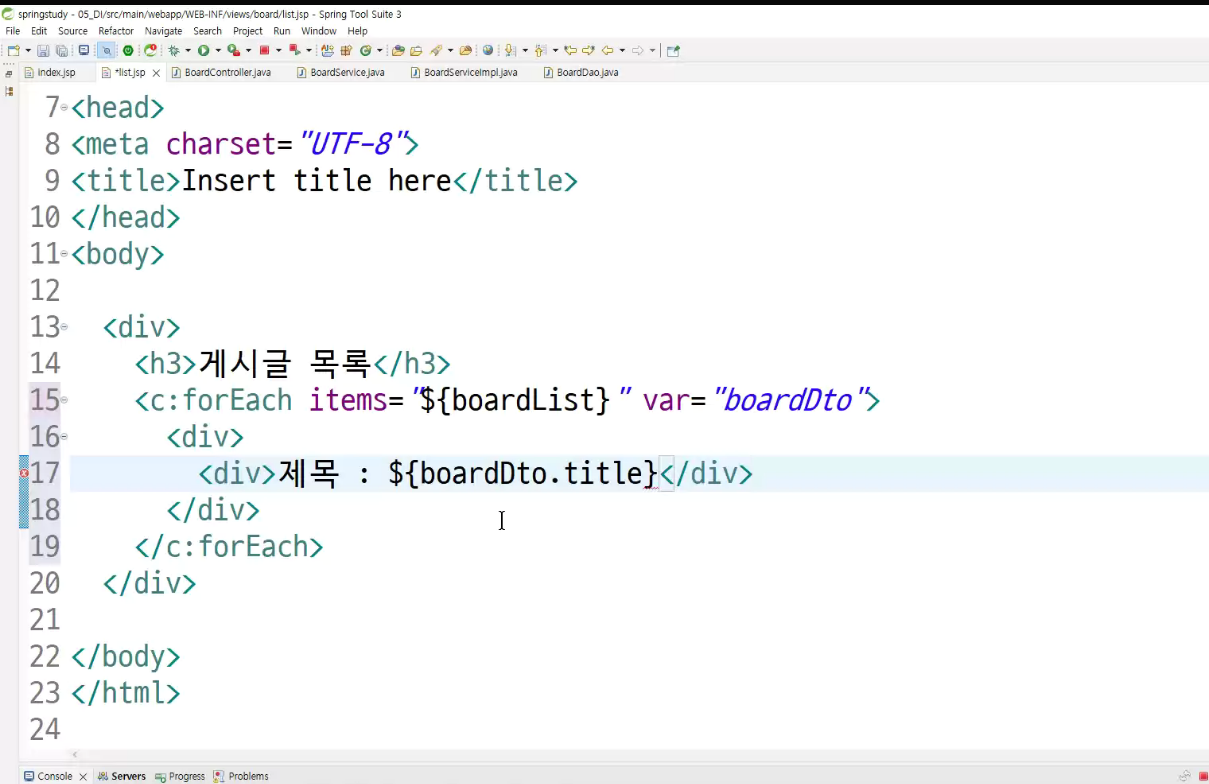
Task: Collapse the c:forEach fold on line 15
Action: coord(65,399)
